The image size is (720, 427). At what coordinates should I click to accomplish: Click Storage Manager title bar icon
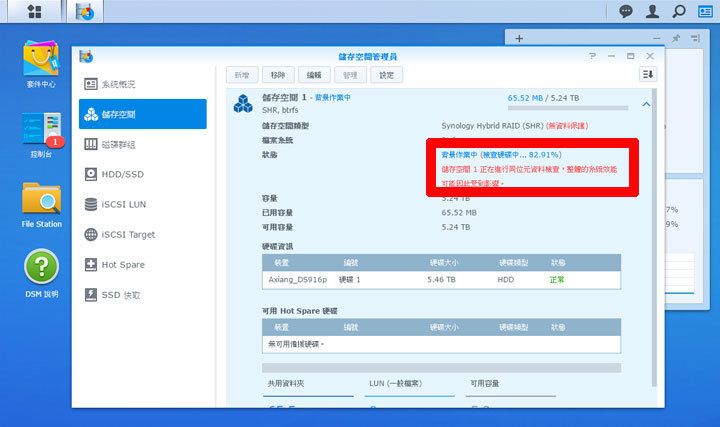(86, 56)
